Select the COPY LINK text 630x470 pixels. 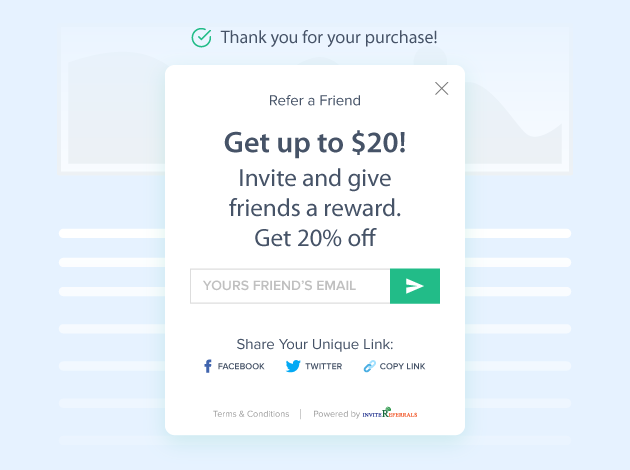(402, 366)
